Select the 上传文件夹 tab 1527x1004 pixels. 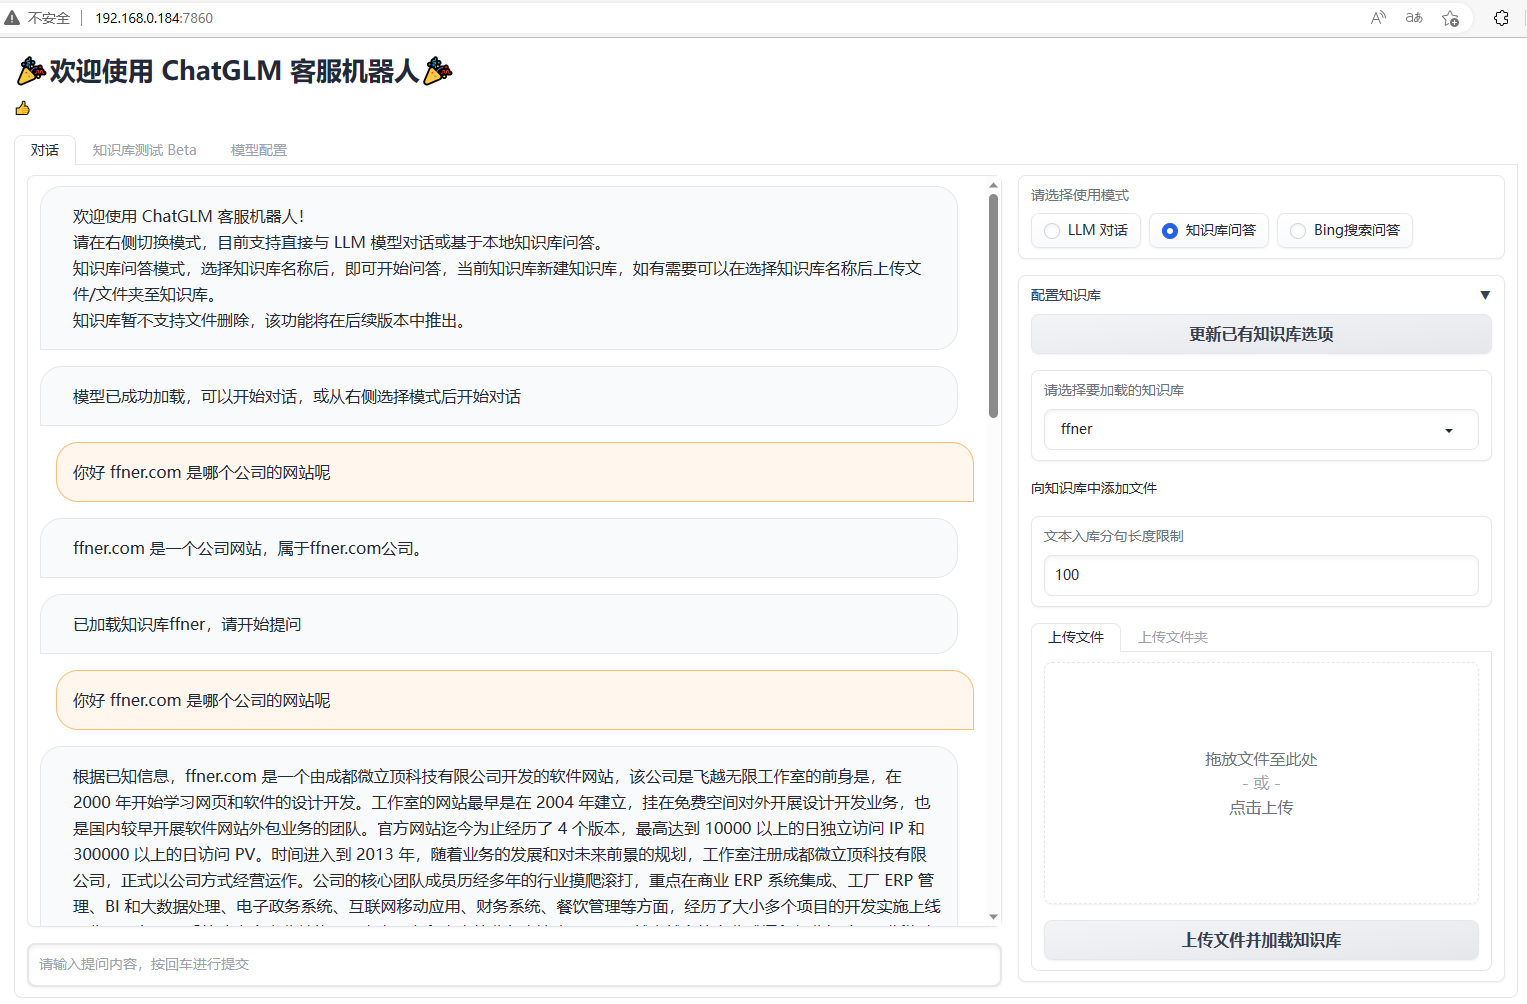(1173, 637)
